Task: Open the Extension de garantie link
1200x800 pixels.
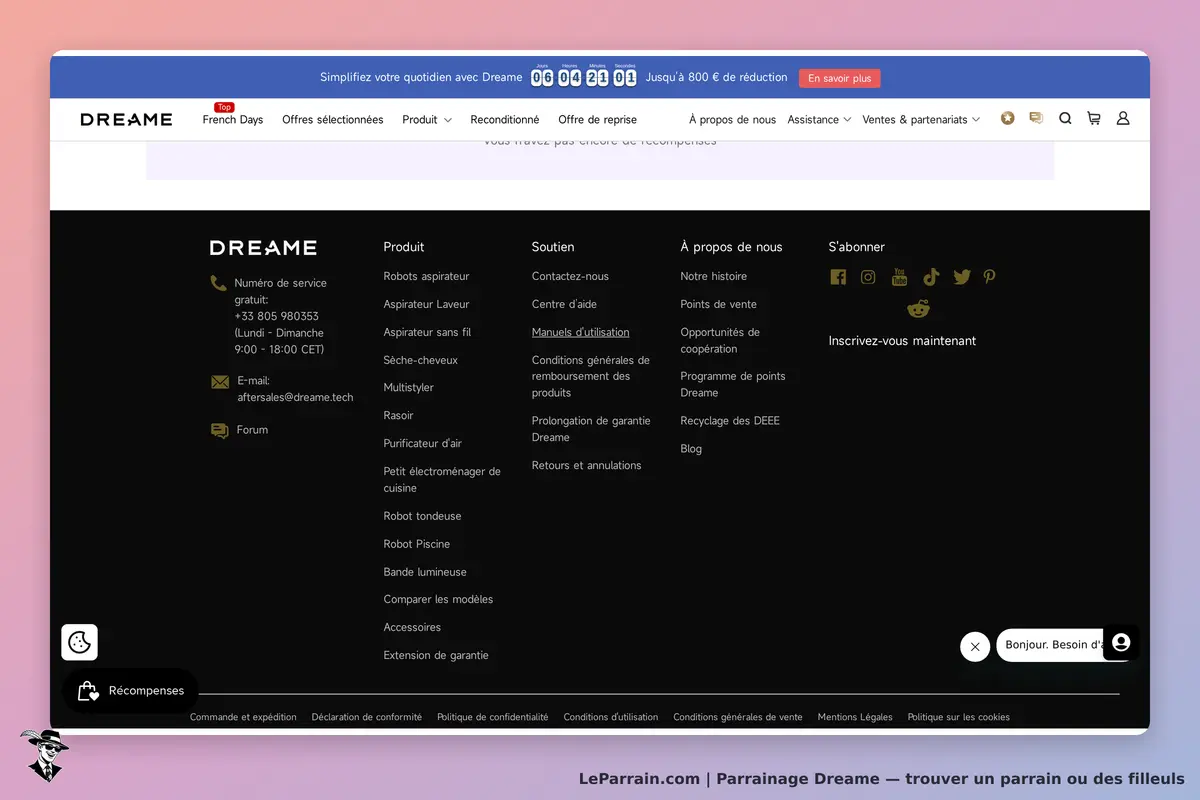Action: (436, 655)
